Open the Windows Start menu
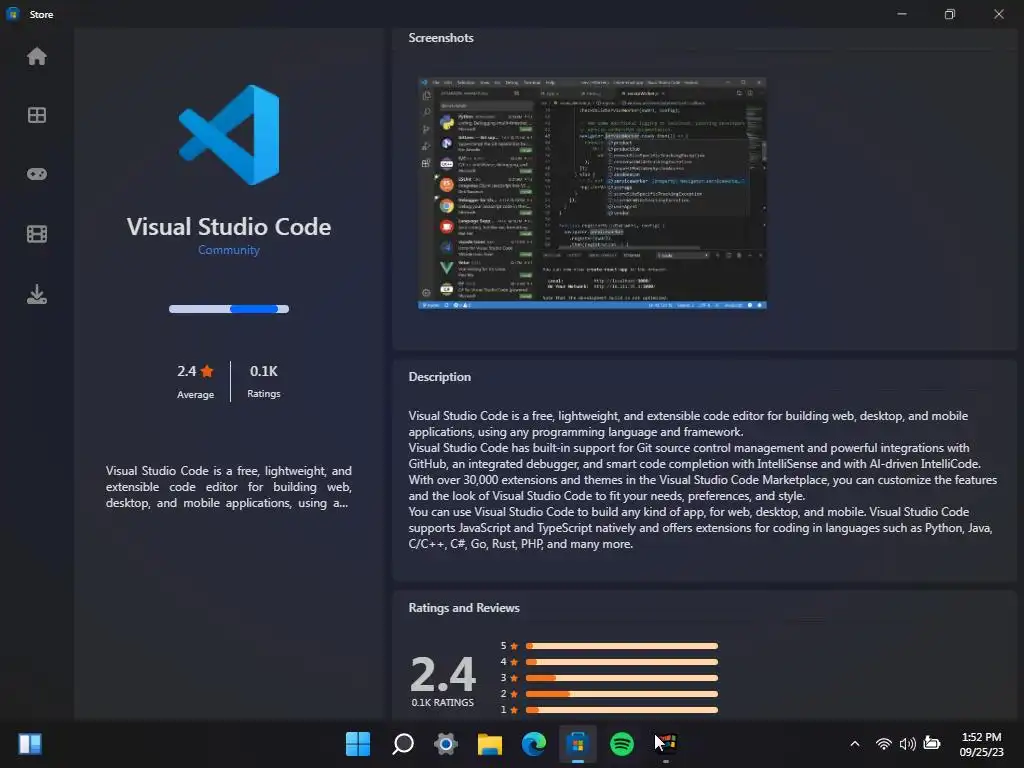Image resolution: width=1024 pixels, height=768 pixels. [358, 744]
